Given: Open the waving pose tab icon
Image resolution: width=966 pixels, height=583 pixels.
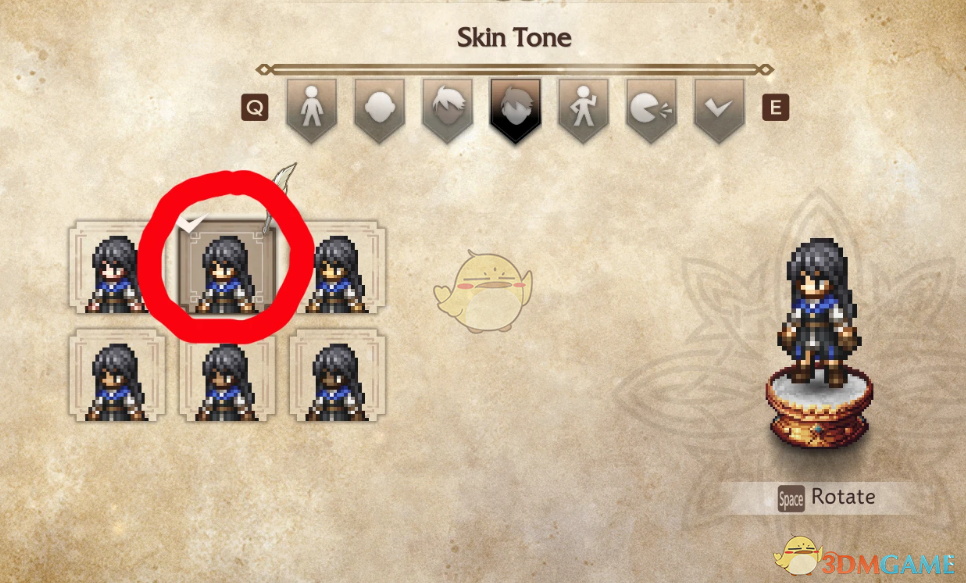Looking at the screenshot, I should click(x=583, y=110).
